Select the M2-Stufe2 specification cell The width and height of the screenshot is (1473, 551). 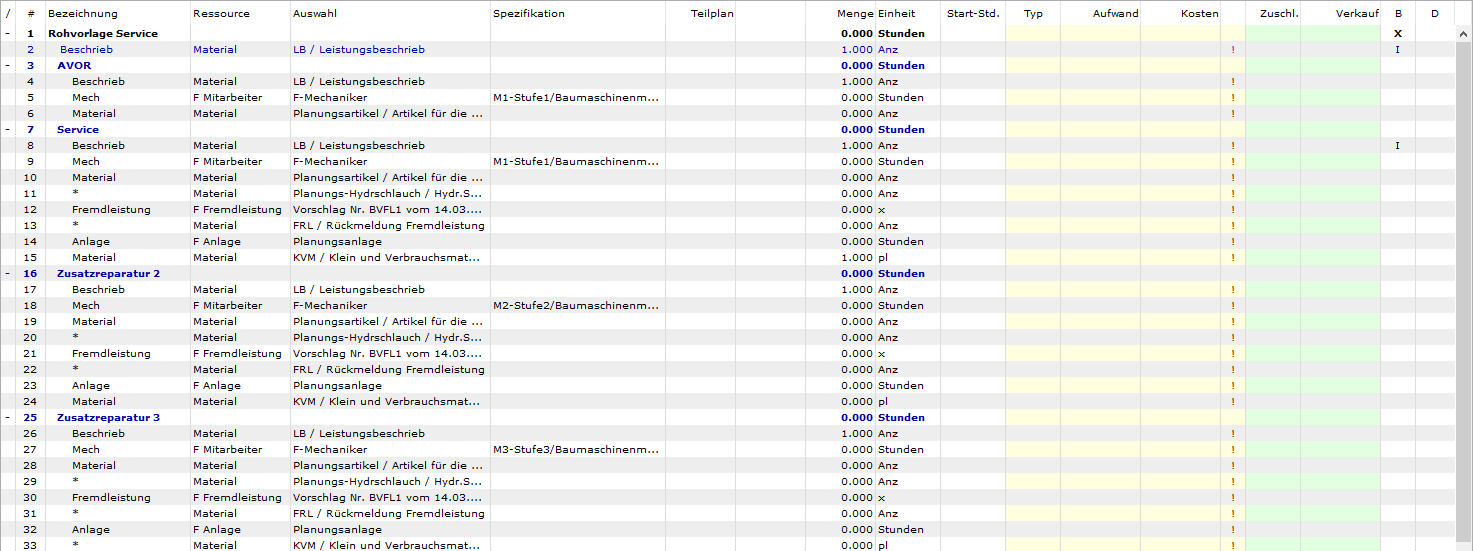point(575,306)
